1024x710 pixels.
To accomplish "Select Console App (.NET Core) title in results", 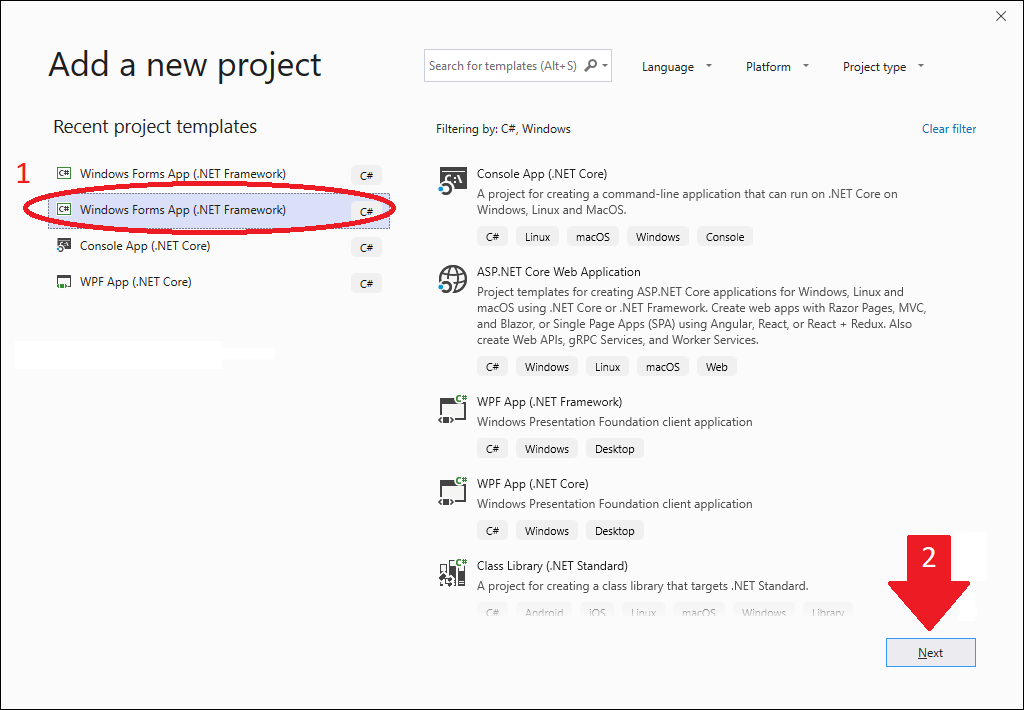I will [x=542, y=174].
